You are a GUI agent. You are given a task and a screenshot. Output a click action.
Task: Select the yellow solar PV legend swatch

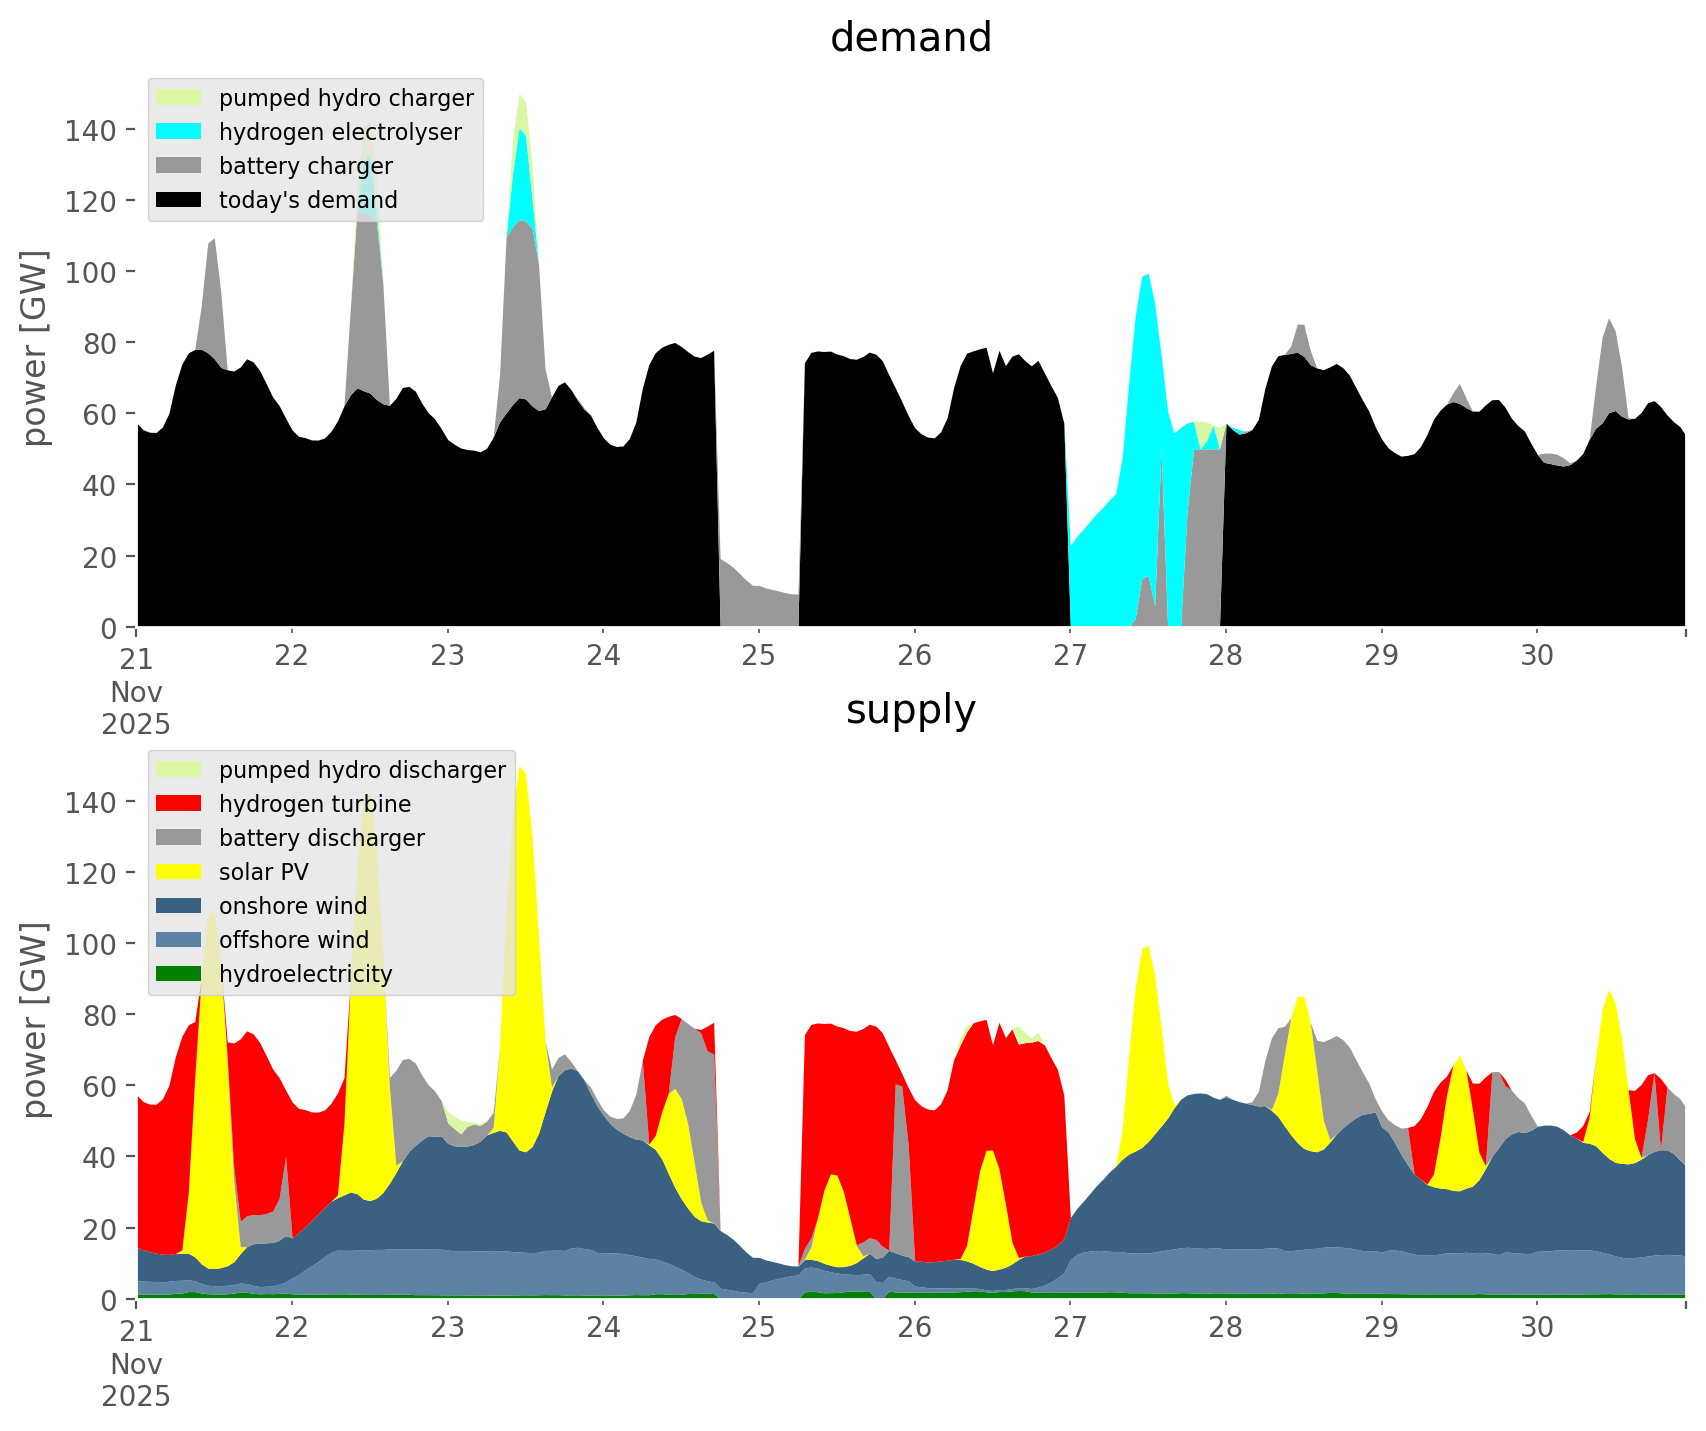tap(179, 872)
